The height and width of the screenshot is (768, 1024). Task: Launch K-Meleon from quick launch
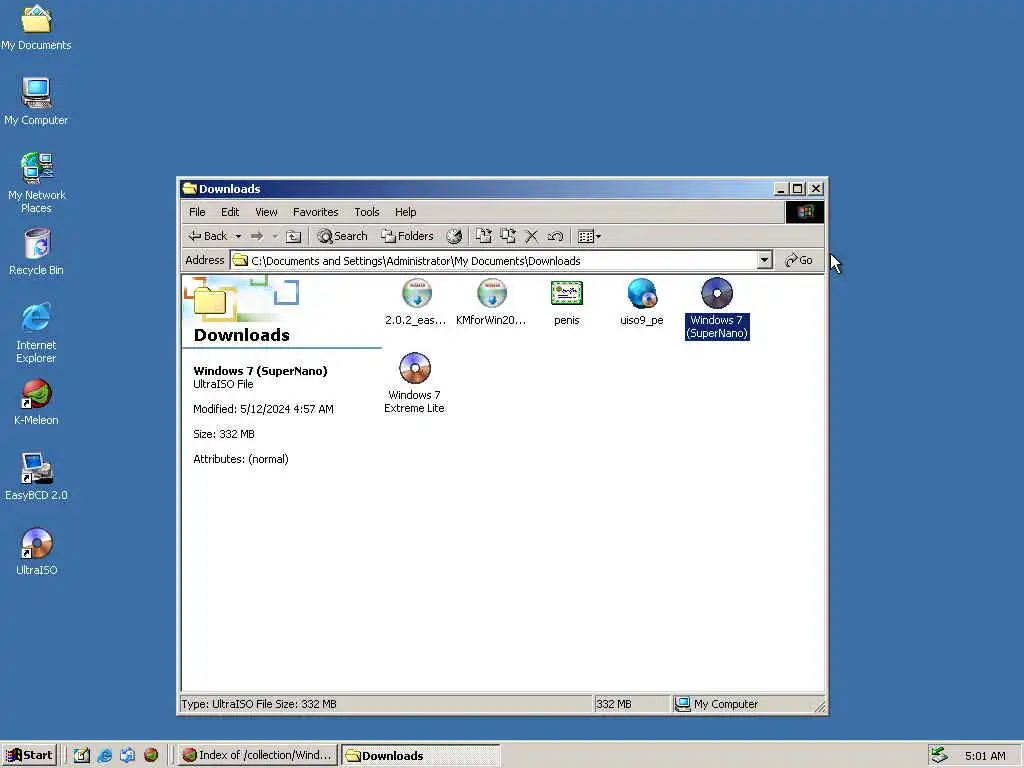151,755
